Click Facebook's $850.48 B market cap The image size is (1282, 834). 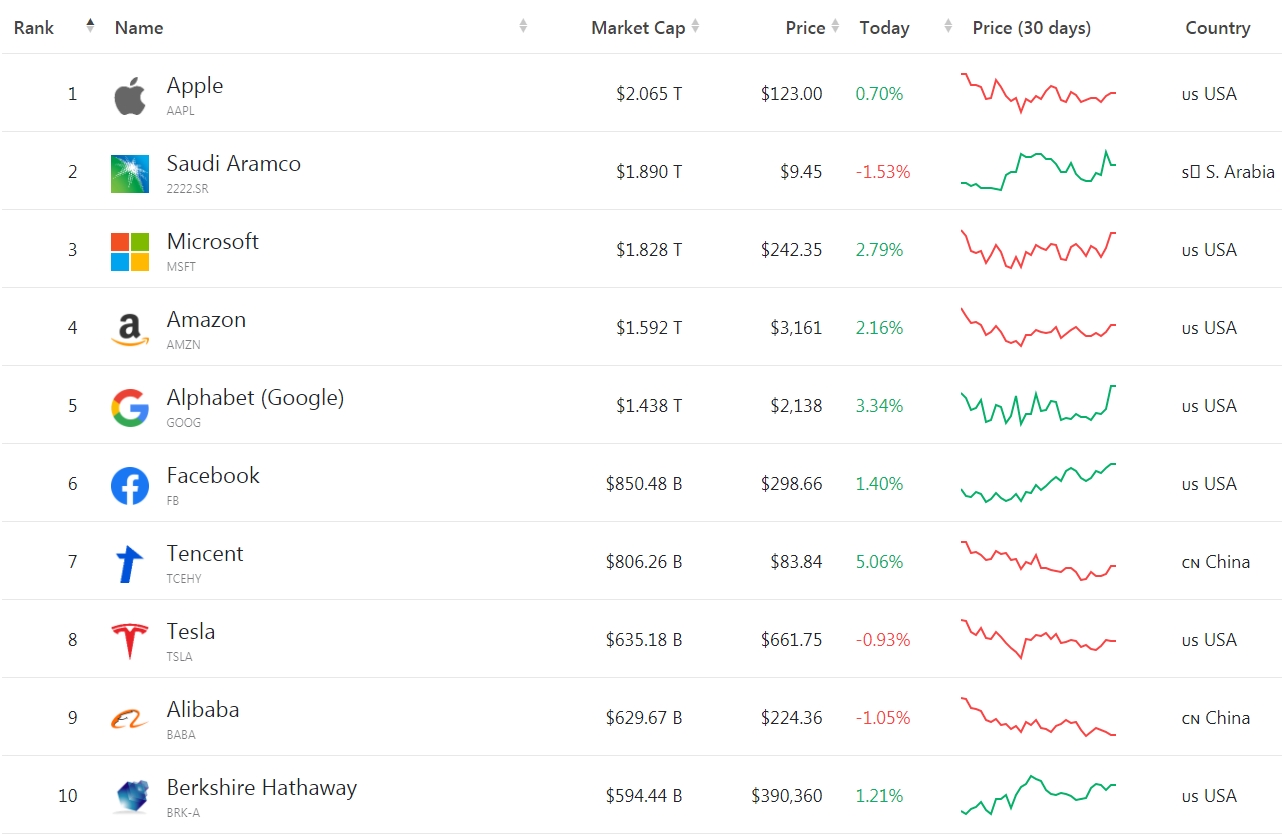pos(644,484)
